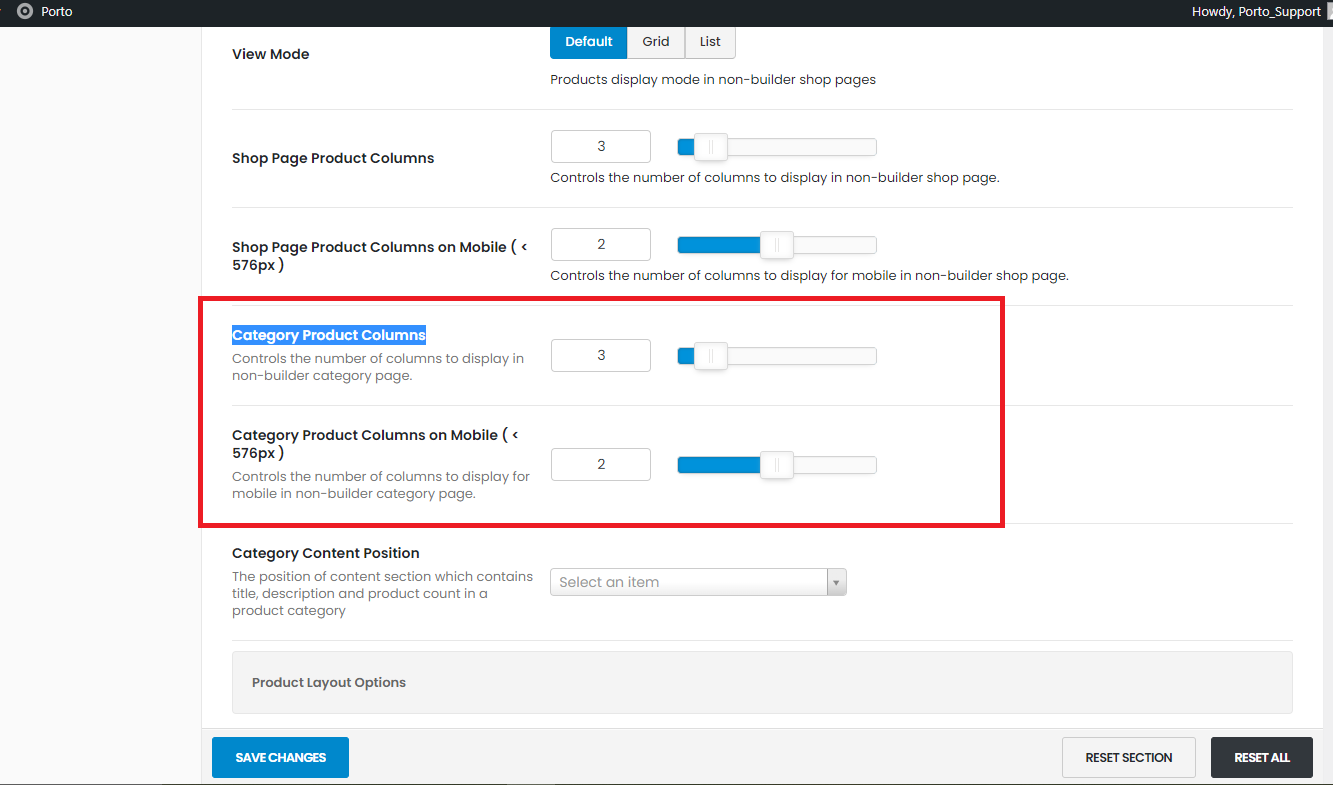Click the Reset All button
Image resolution: width=1333 pixels, height=785 pixels.
pos(1262,757)
